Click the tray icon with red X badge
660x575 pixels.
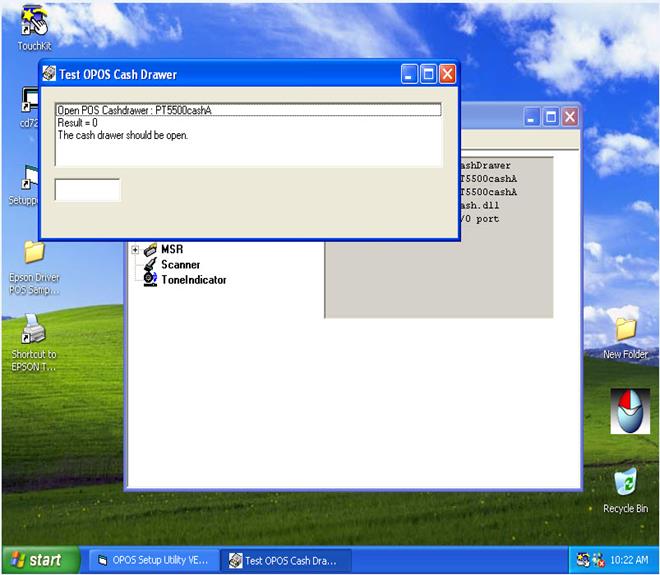(598, 560)
